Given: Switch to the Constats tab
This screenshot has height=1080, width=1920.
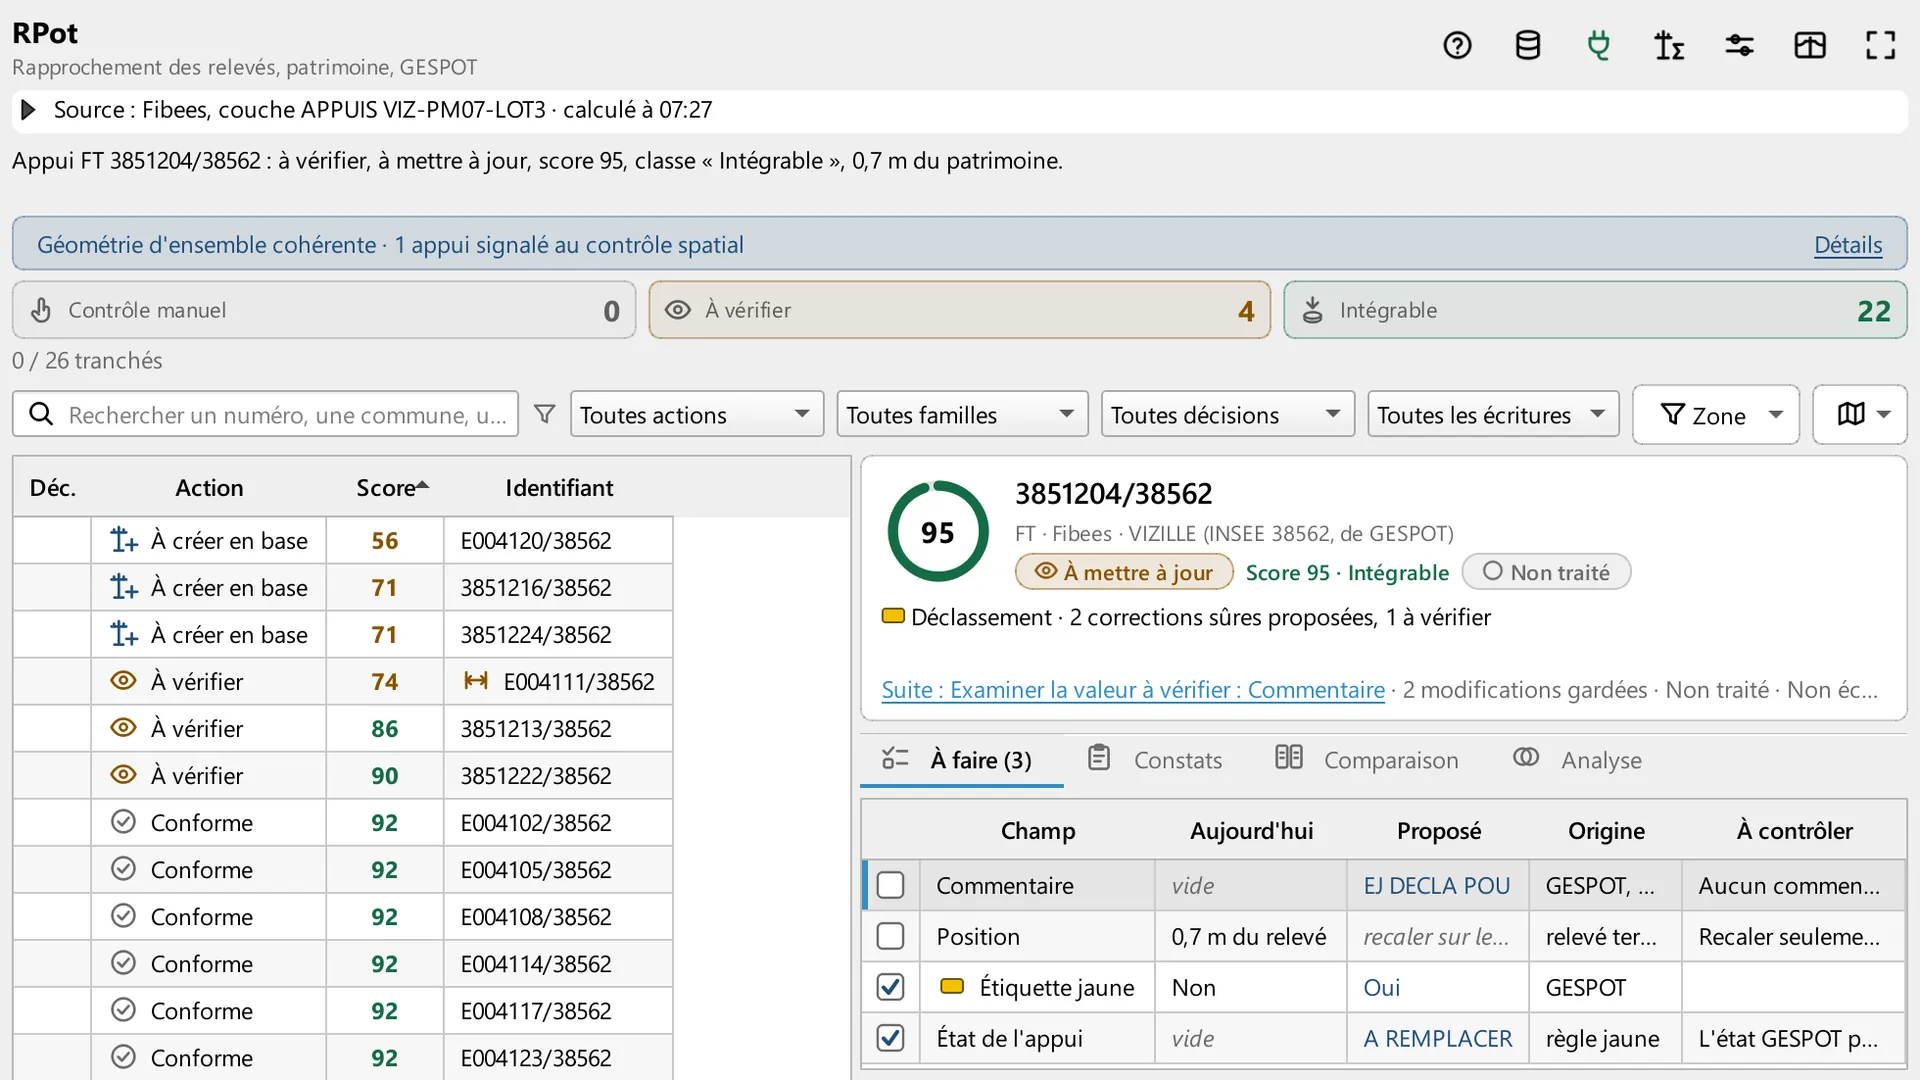Looking at the screenshot, I should (x=1156, y=760).
